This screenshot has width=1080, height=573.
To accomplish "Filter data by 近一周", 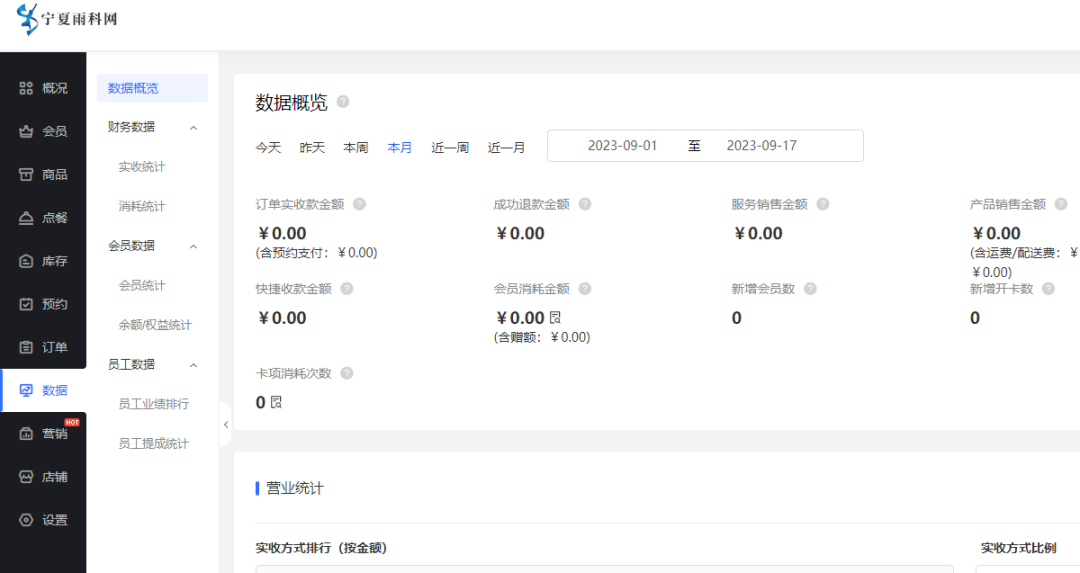I will point(450,147).
